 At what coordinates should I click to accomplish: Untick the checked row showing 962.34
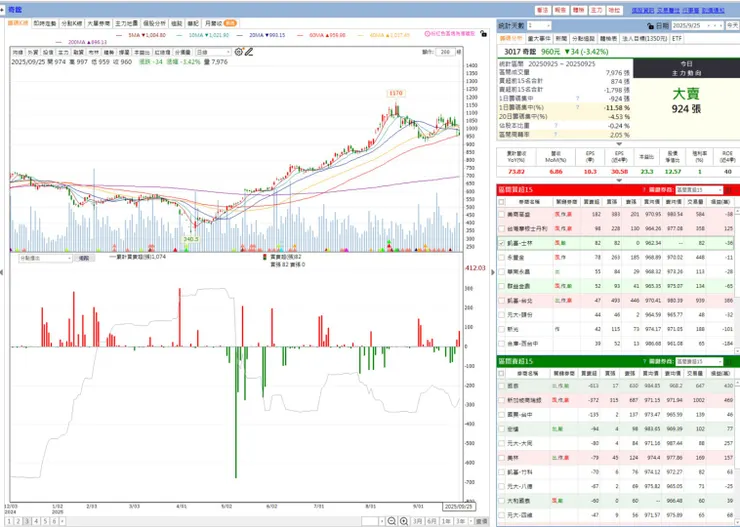point(501,243)
